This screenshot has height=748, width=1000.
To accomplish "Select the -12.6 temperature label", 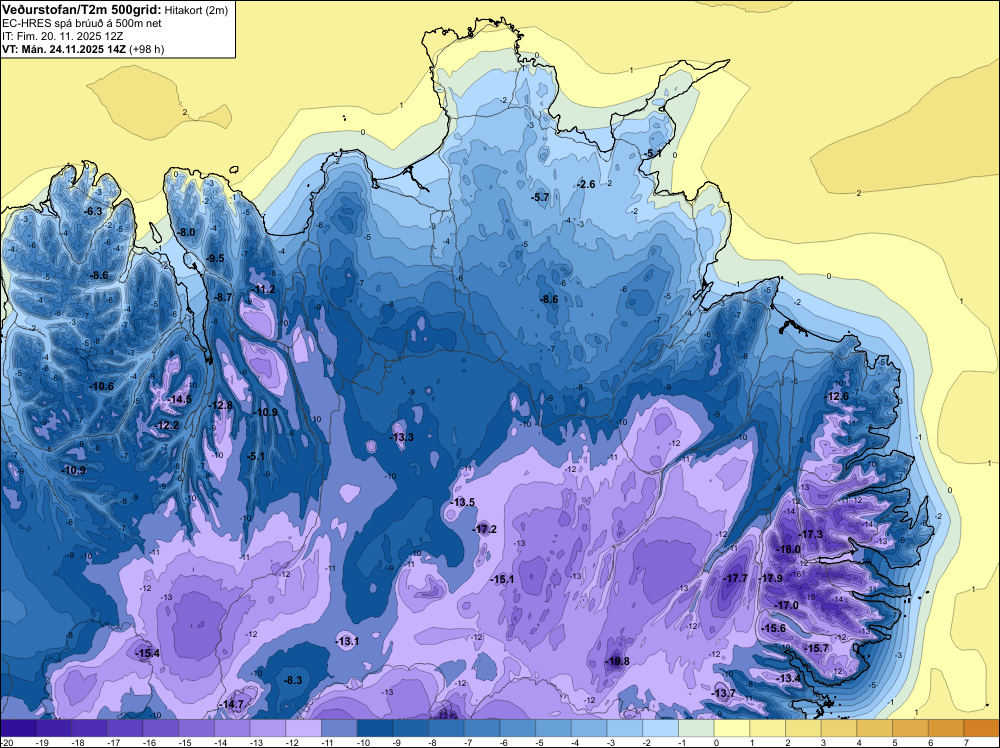I will (837, 396).
